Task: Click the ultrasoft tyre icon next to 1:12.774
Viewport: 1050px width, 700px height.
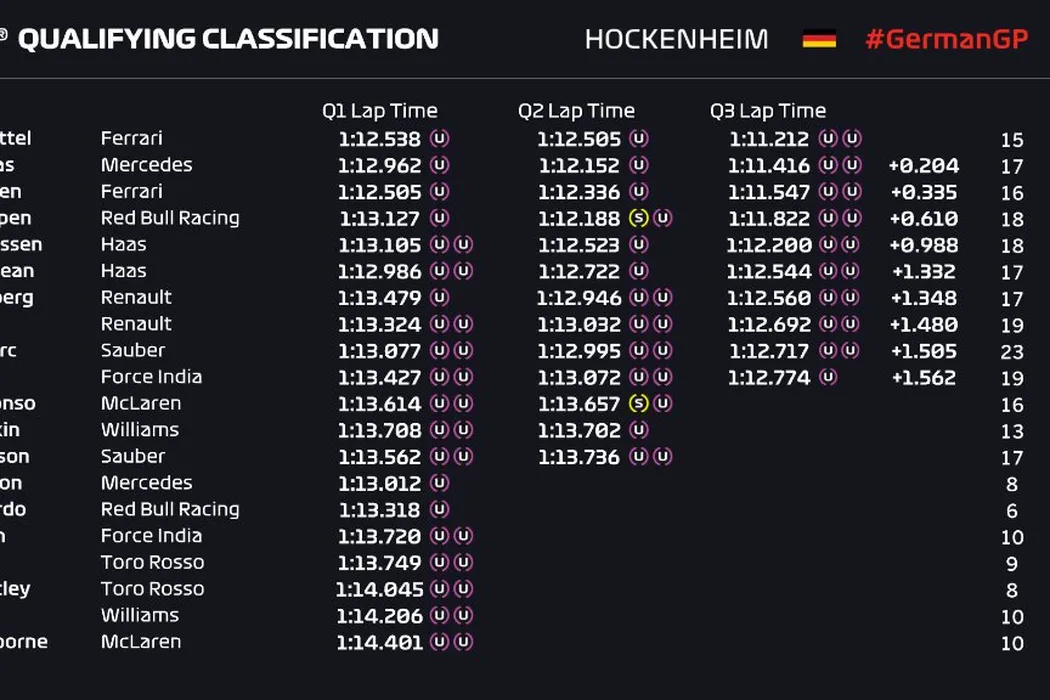Action: (x=828, y=377)
